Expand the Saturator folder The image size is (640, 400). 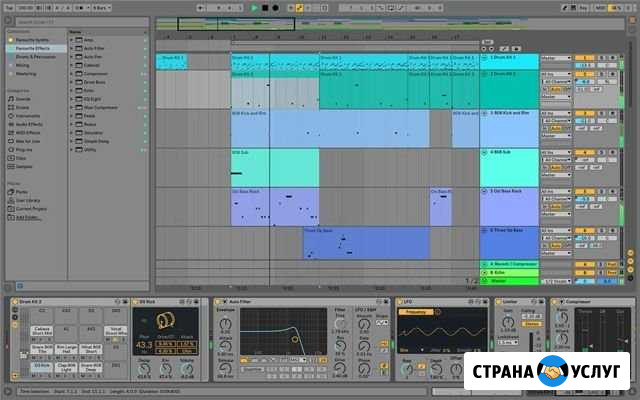[71, 133]
